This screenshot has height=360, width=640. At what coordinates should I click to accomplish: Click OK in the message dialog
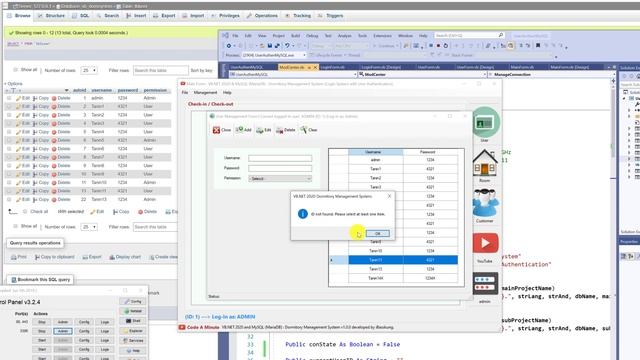pyautogui.click(x=378, y=233)
